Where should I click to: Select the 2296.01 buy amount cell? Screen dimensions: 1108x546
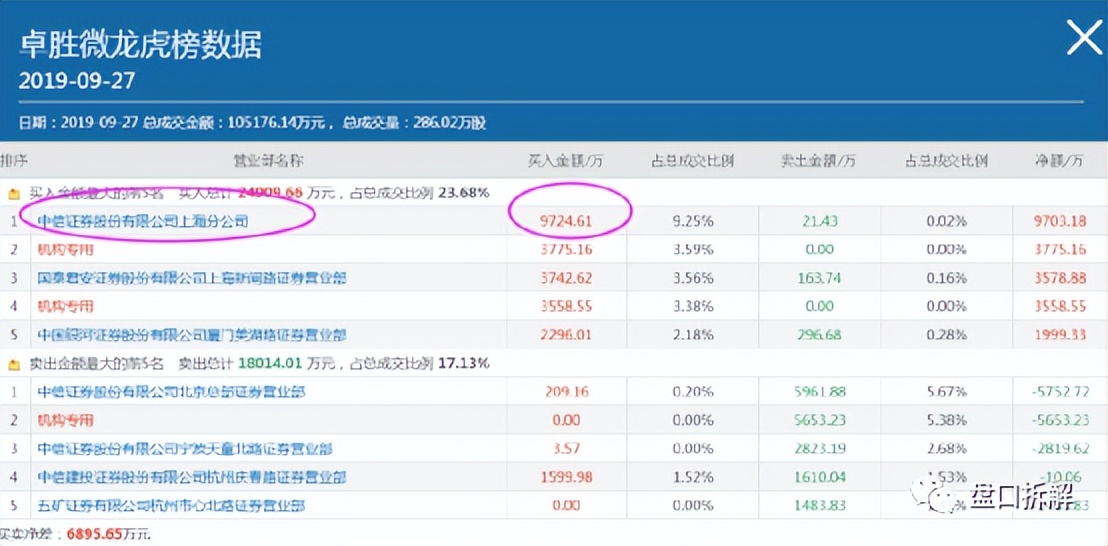click(x=565, y=335)
